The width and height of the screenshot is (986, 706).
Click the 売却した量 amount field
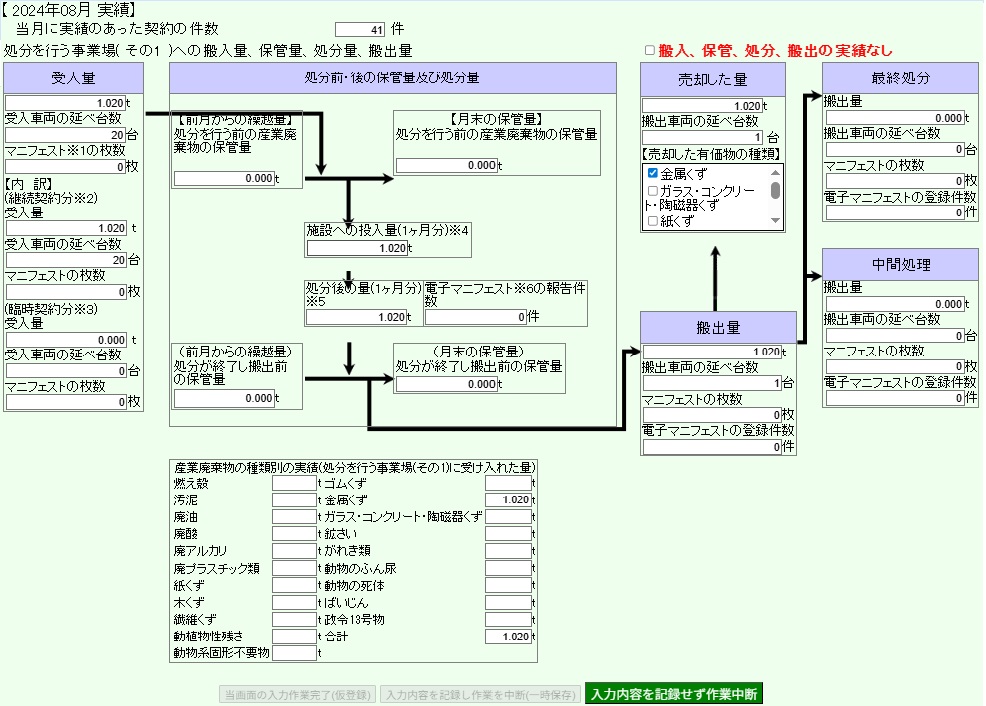[703, 106]
